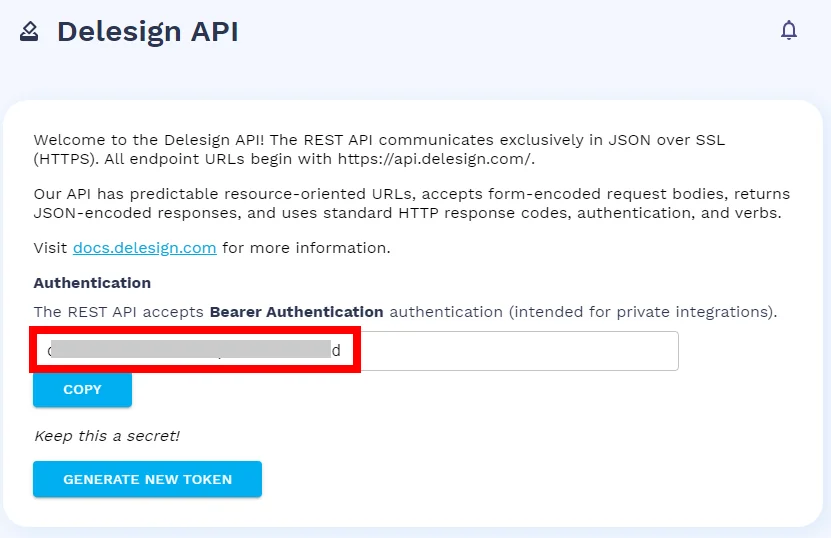Viewport: 831px width, 538px height.
Task: Click the 'Welcome to the Delesign API!' paragraph
Action: (379, 149)
